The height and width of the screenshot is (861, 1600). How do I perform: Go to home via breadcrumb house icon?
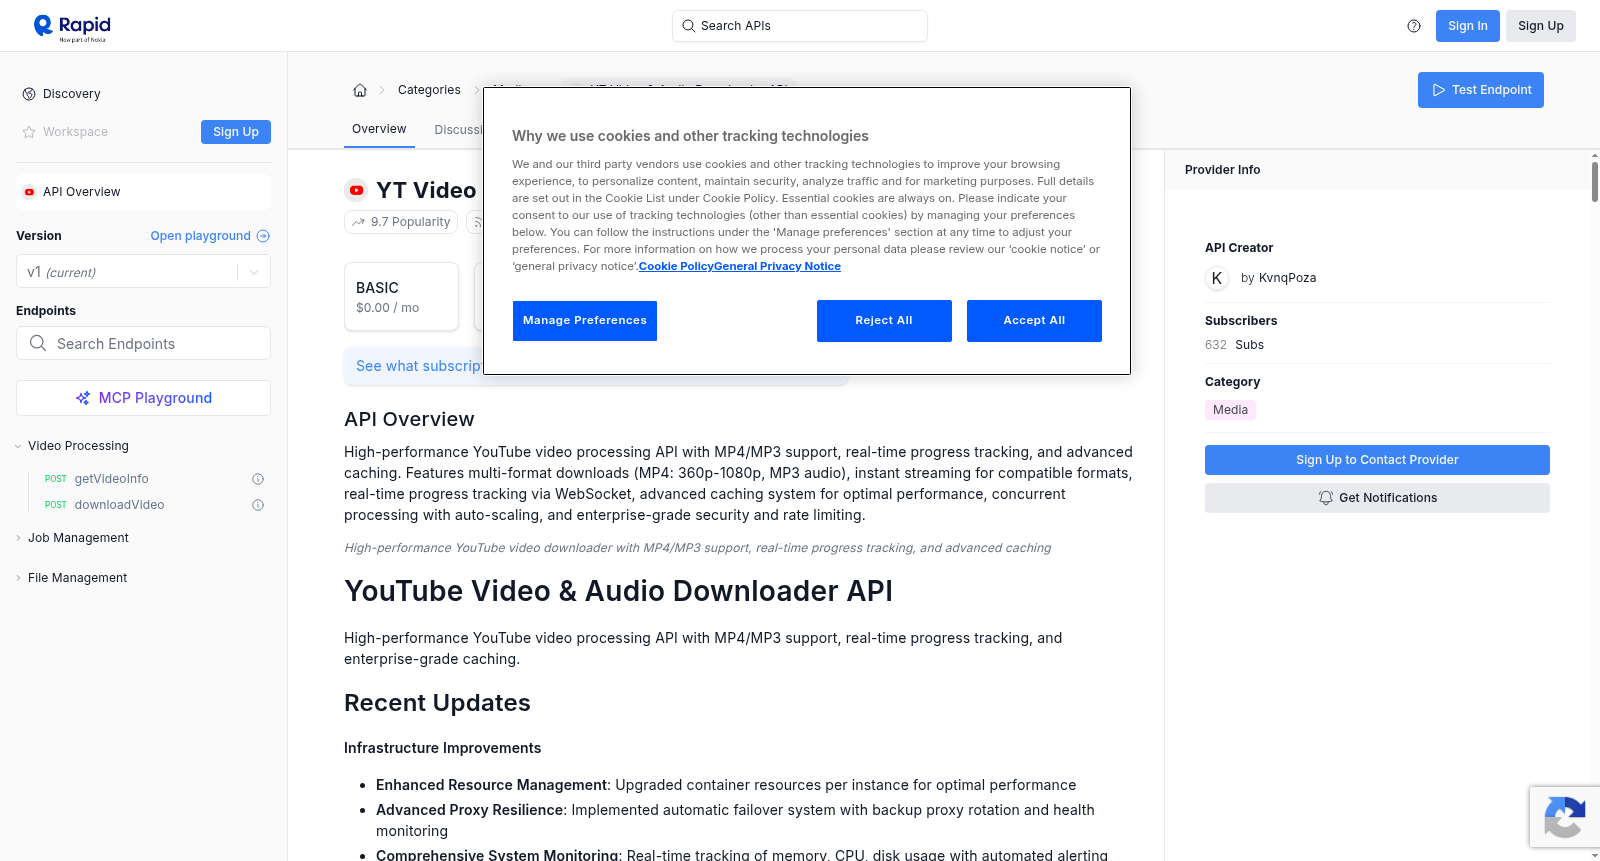coord(360,90)
